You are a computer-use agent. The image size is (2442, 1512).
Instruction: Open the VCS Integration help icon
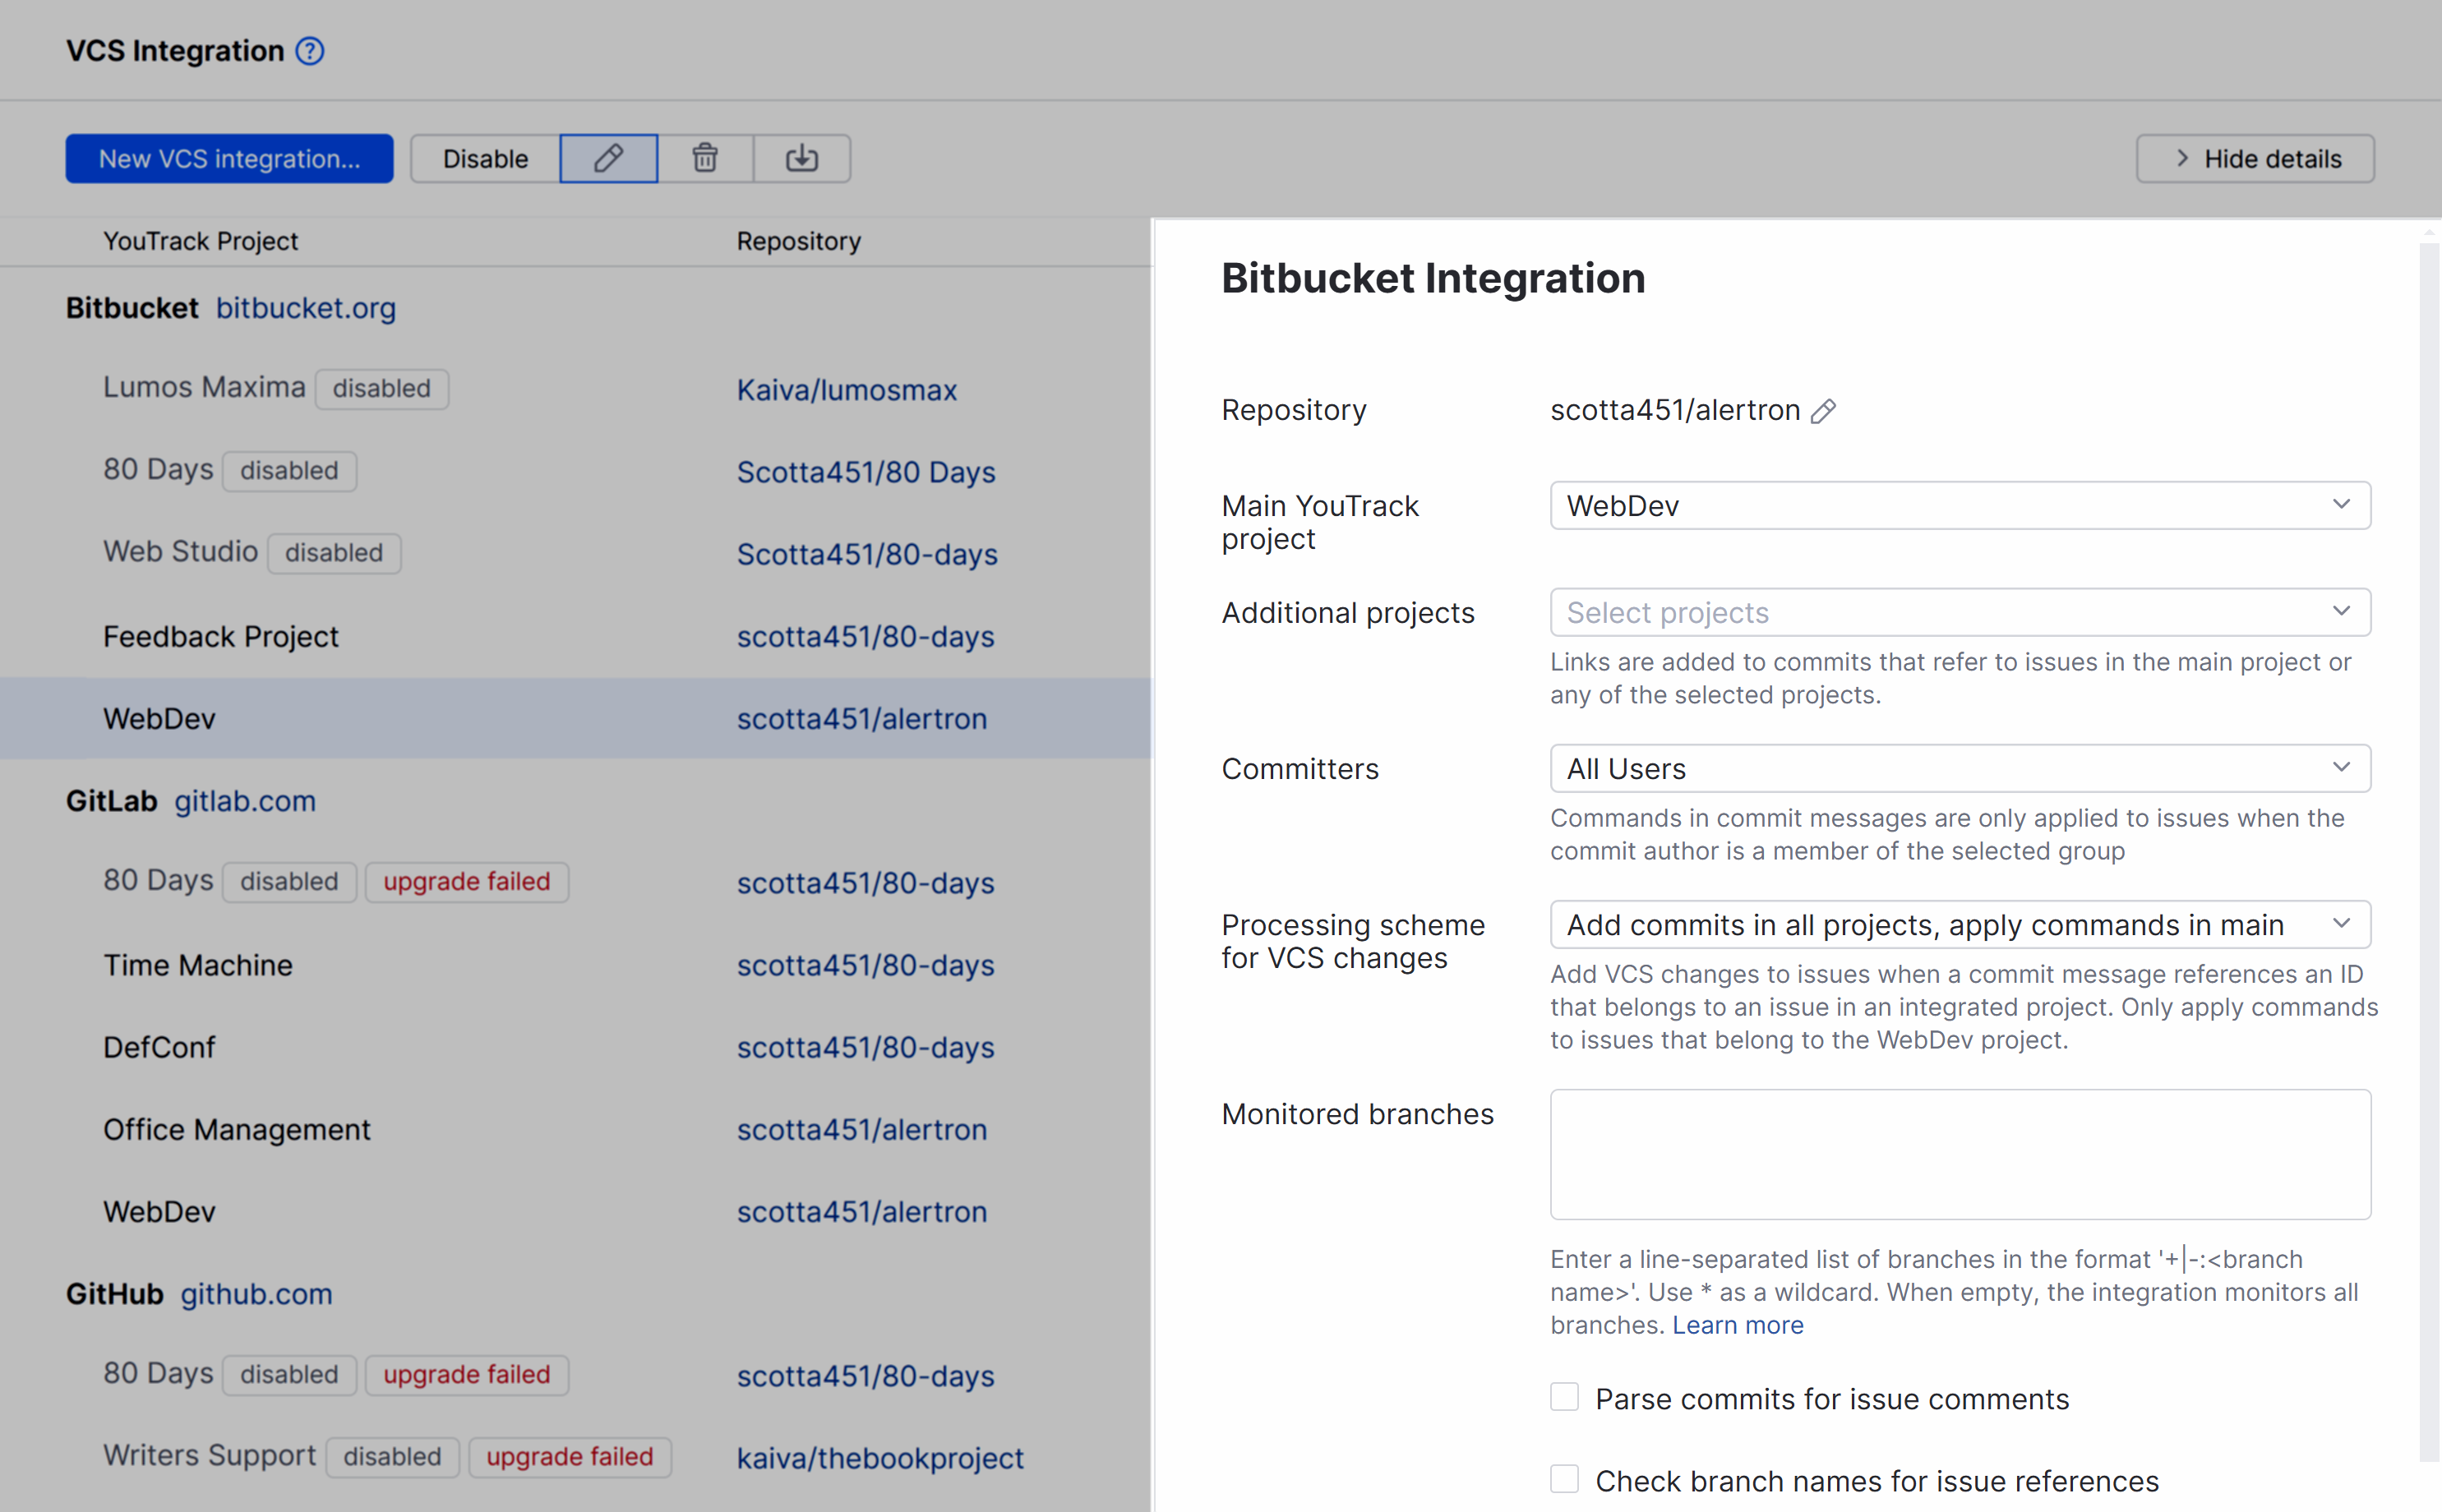(x=310, y=50)
